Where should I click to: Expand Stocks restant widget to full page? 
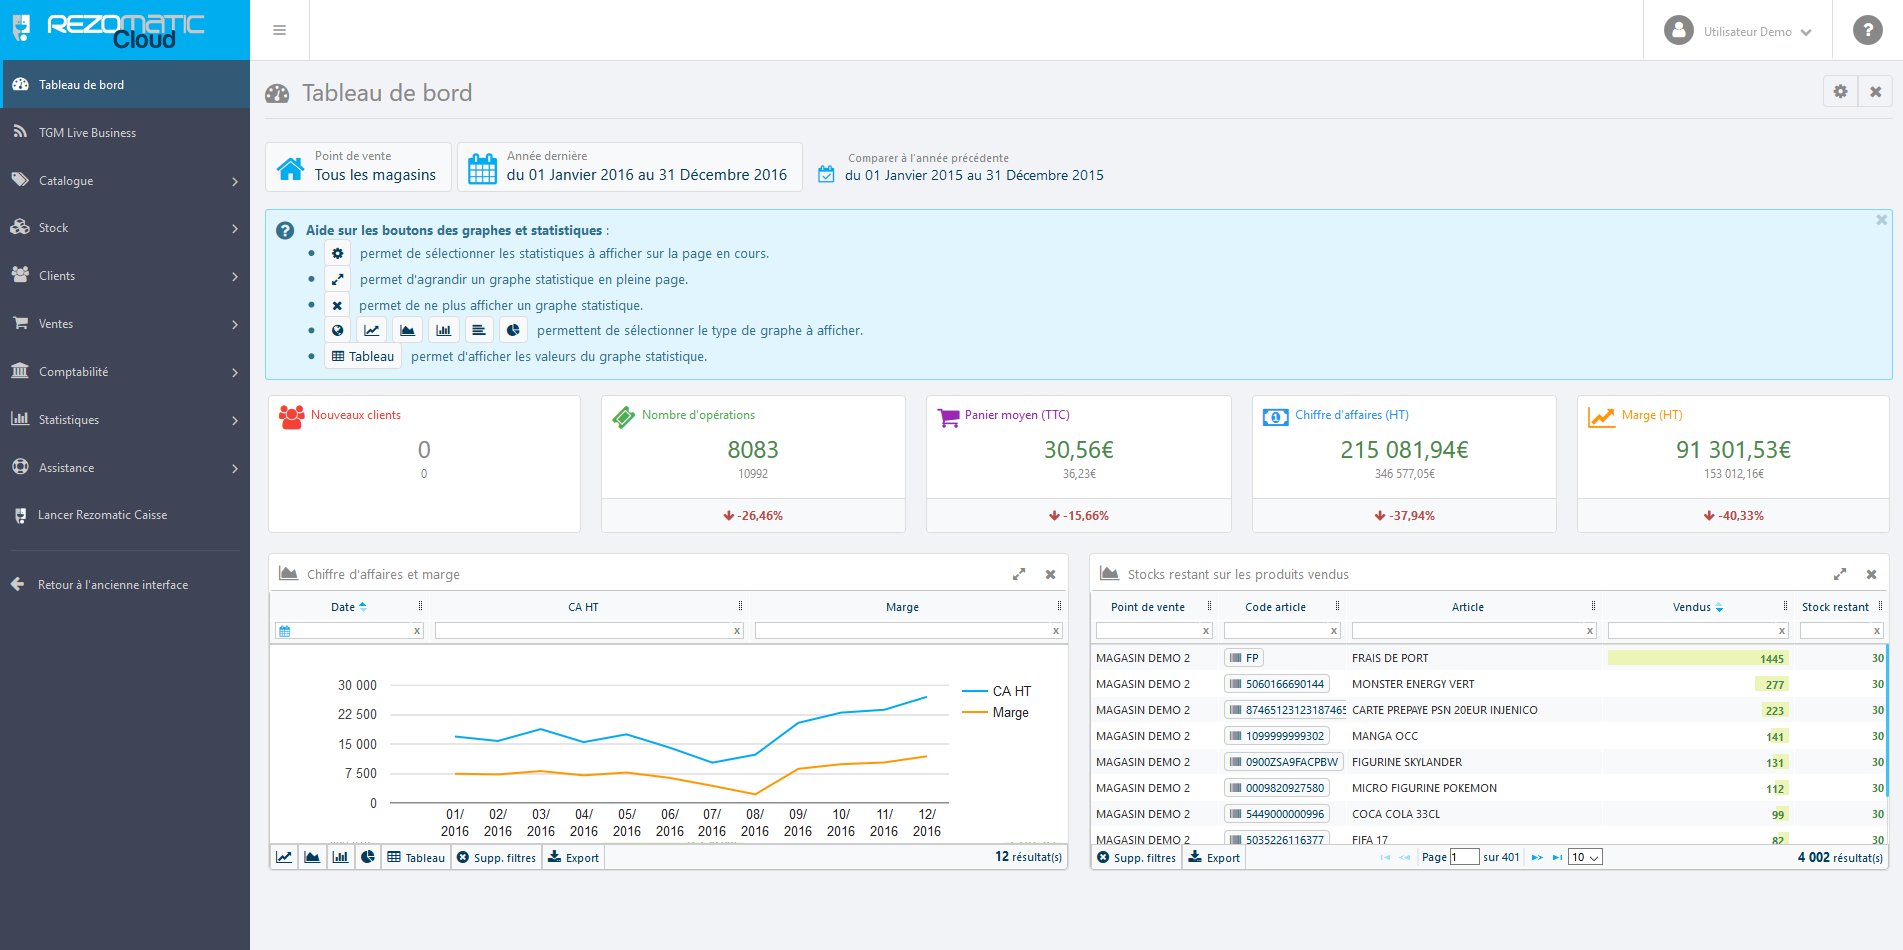1840,574
